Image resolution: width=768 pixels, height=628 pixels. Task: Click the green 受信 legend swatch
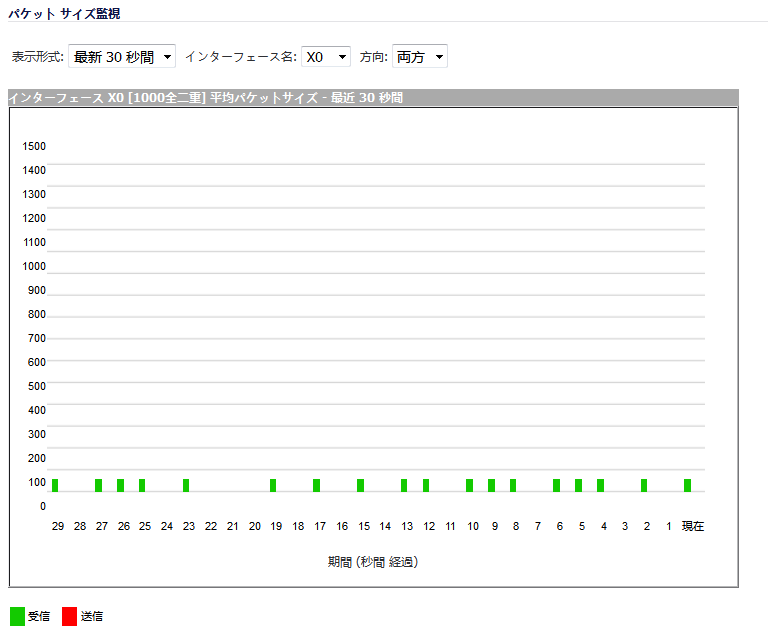pyautogui.click(x=17, y=616)
